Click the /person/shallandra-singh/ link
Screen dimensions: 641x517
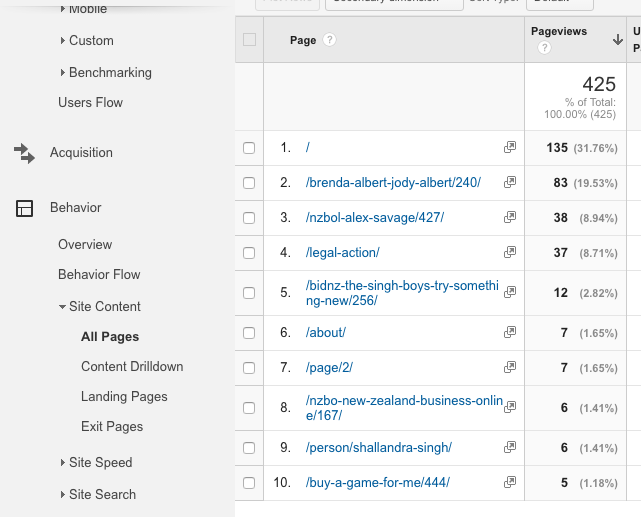(x=379, y=447)
